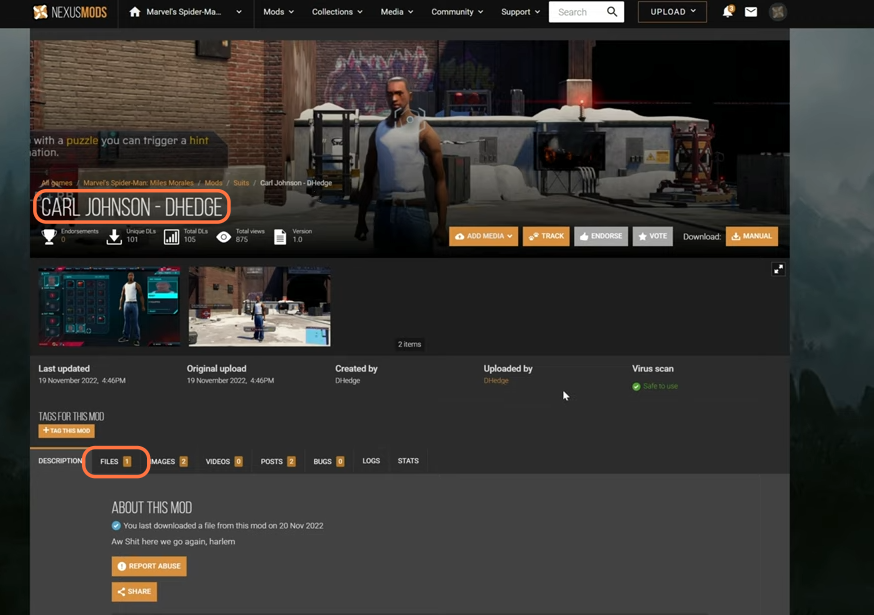The width and height of the screenshot is (874, 615).
Task: Switch to the STATS tab
Action: [408, 461]
